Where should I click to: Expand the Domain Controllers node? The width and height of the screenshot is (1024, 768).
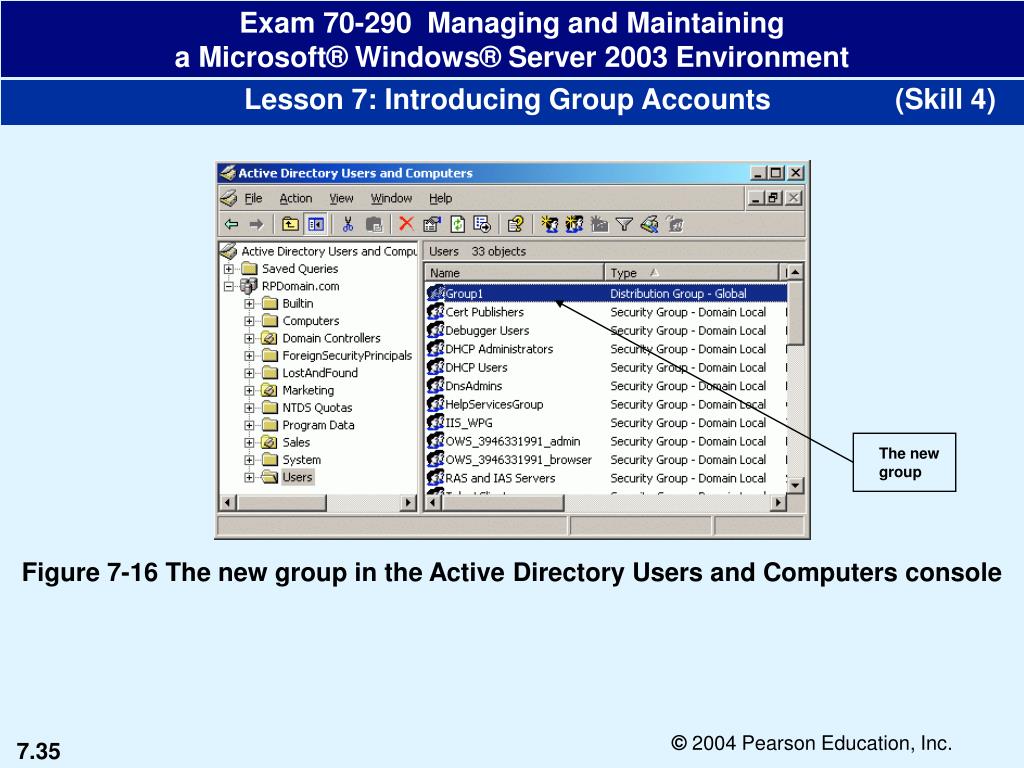point(249,338)
